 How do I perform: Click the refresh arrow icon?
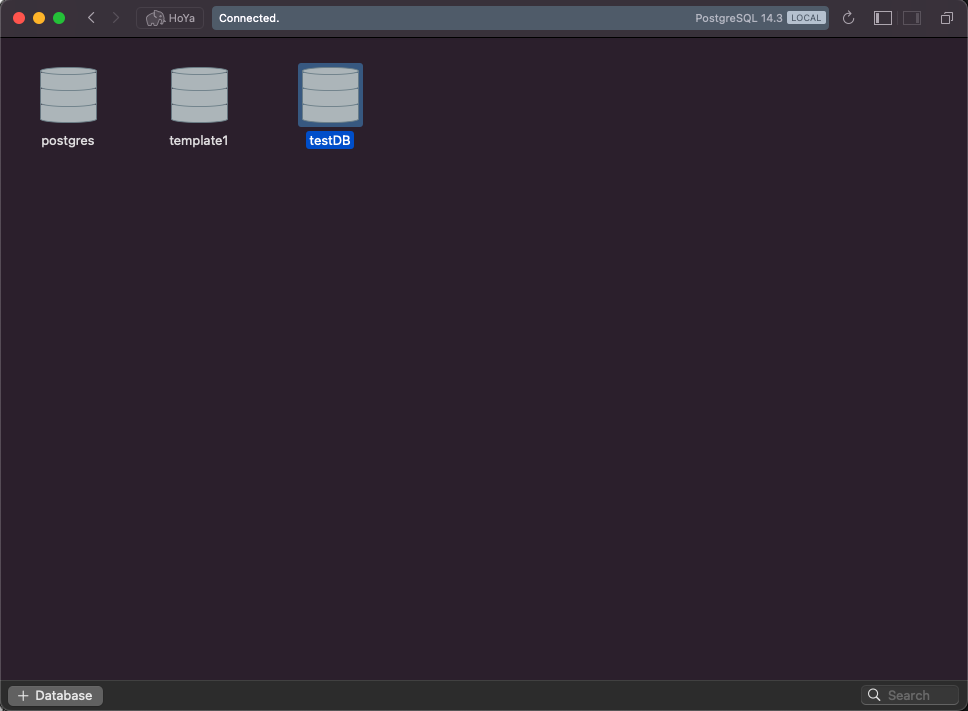coord(848,18)
